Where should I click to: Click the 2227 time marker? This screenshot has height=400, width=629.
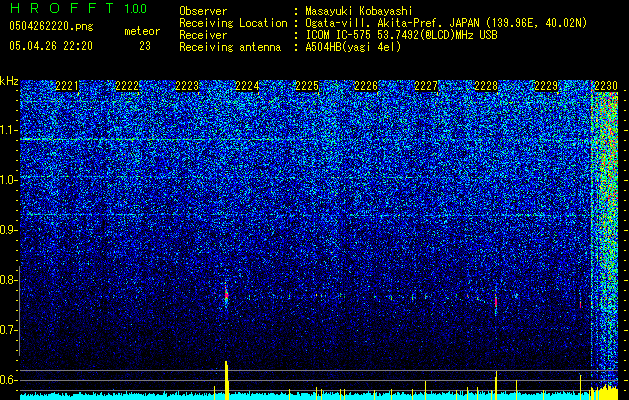(x=426, y=86)
